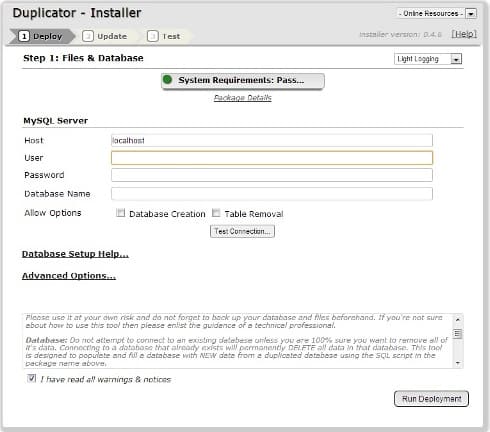
Task: Expand Database Setup Help section
Action: point(75,254)
